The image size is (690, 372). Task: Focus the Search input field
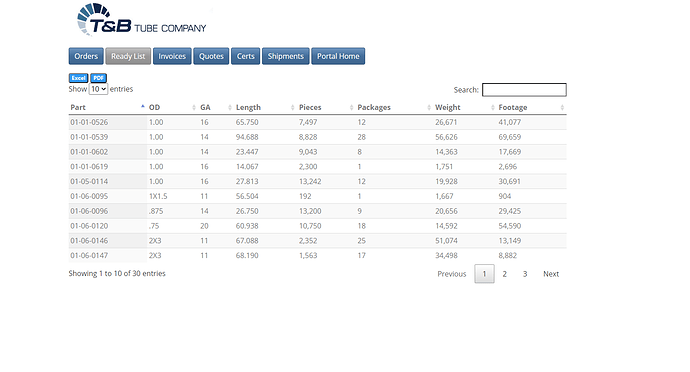click(524, 90)
